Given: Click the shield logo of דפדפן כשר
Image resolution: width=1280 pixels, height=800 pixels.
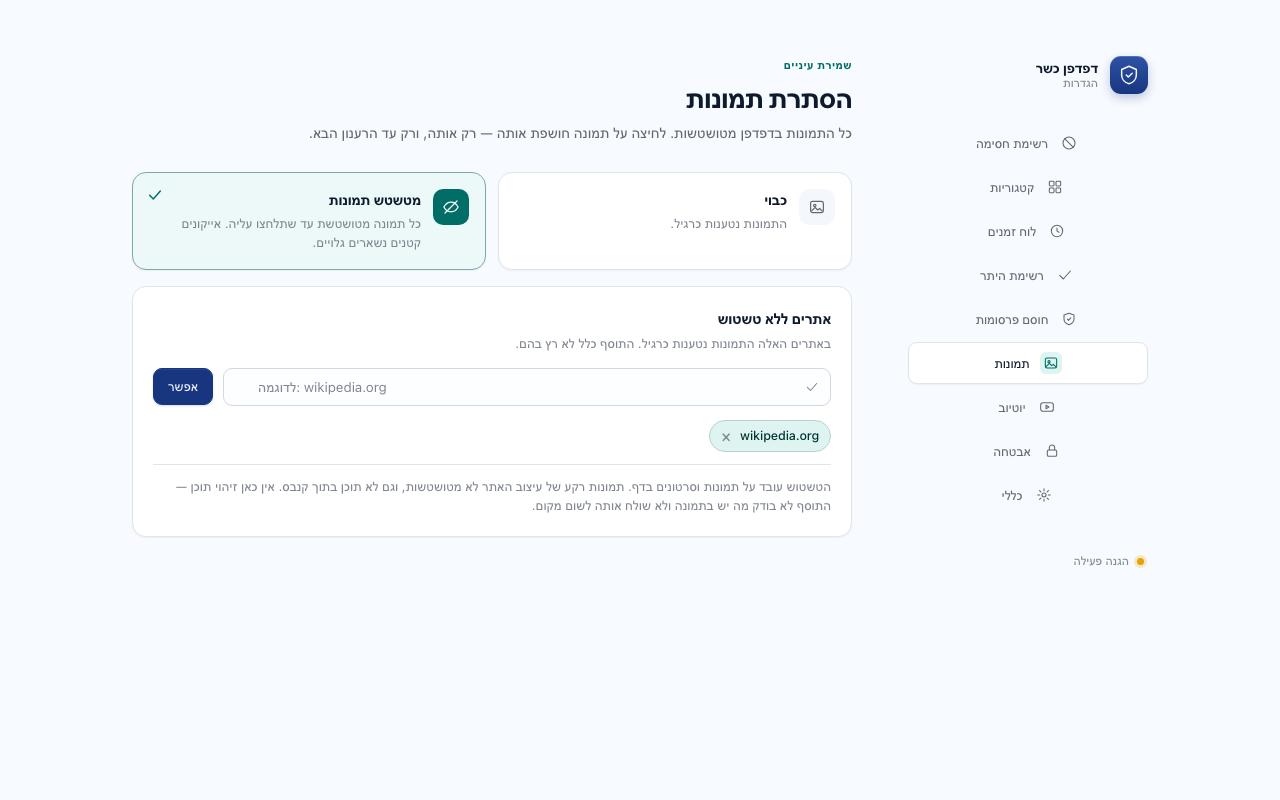Looking at the screenshot, I should pos(1129,75).
